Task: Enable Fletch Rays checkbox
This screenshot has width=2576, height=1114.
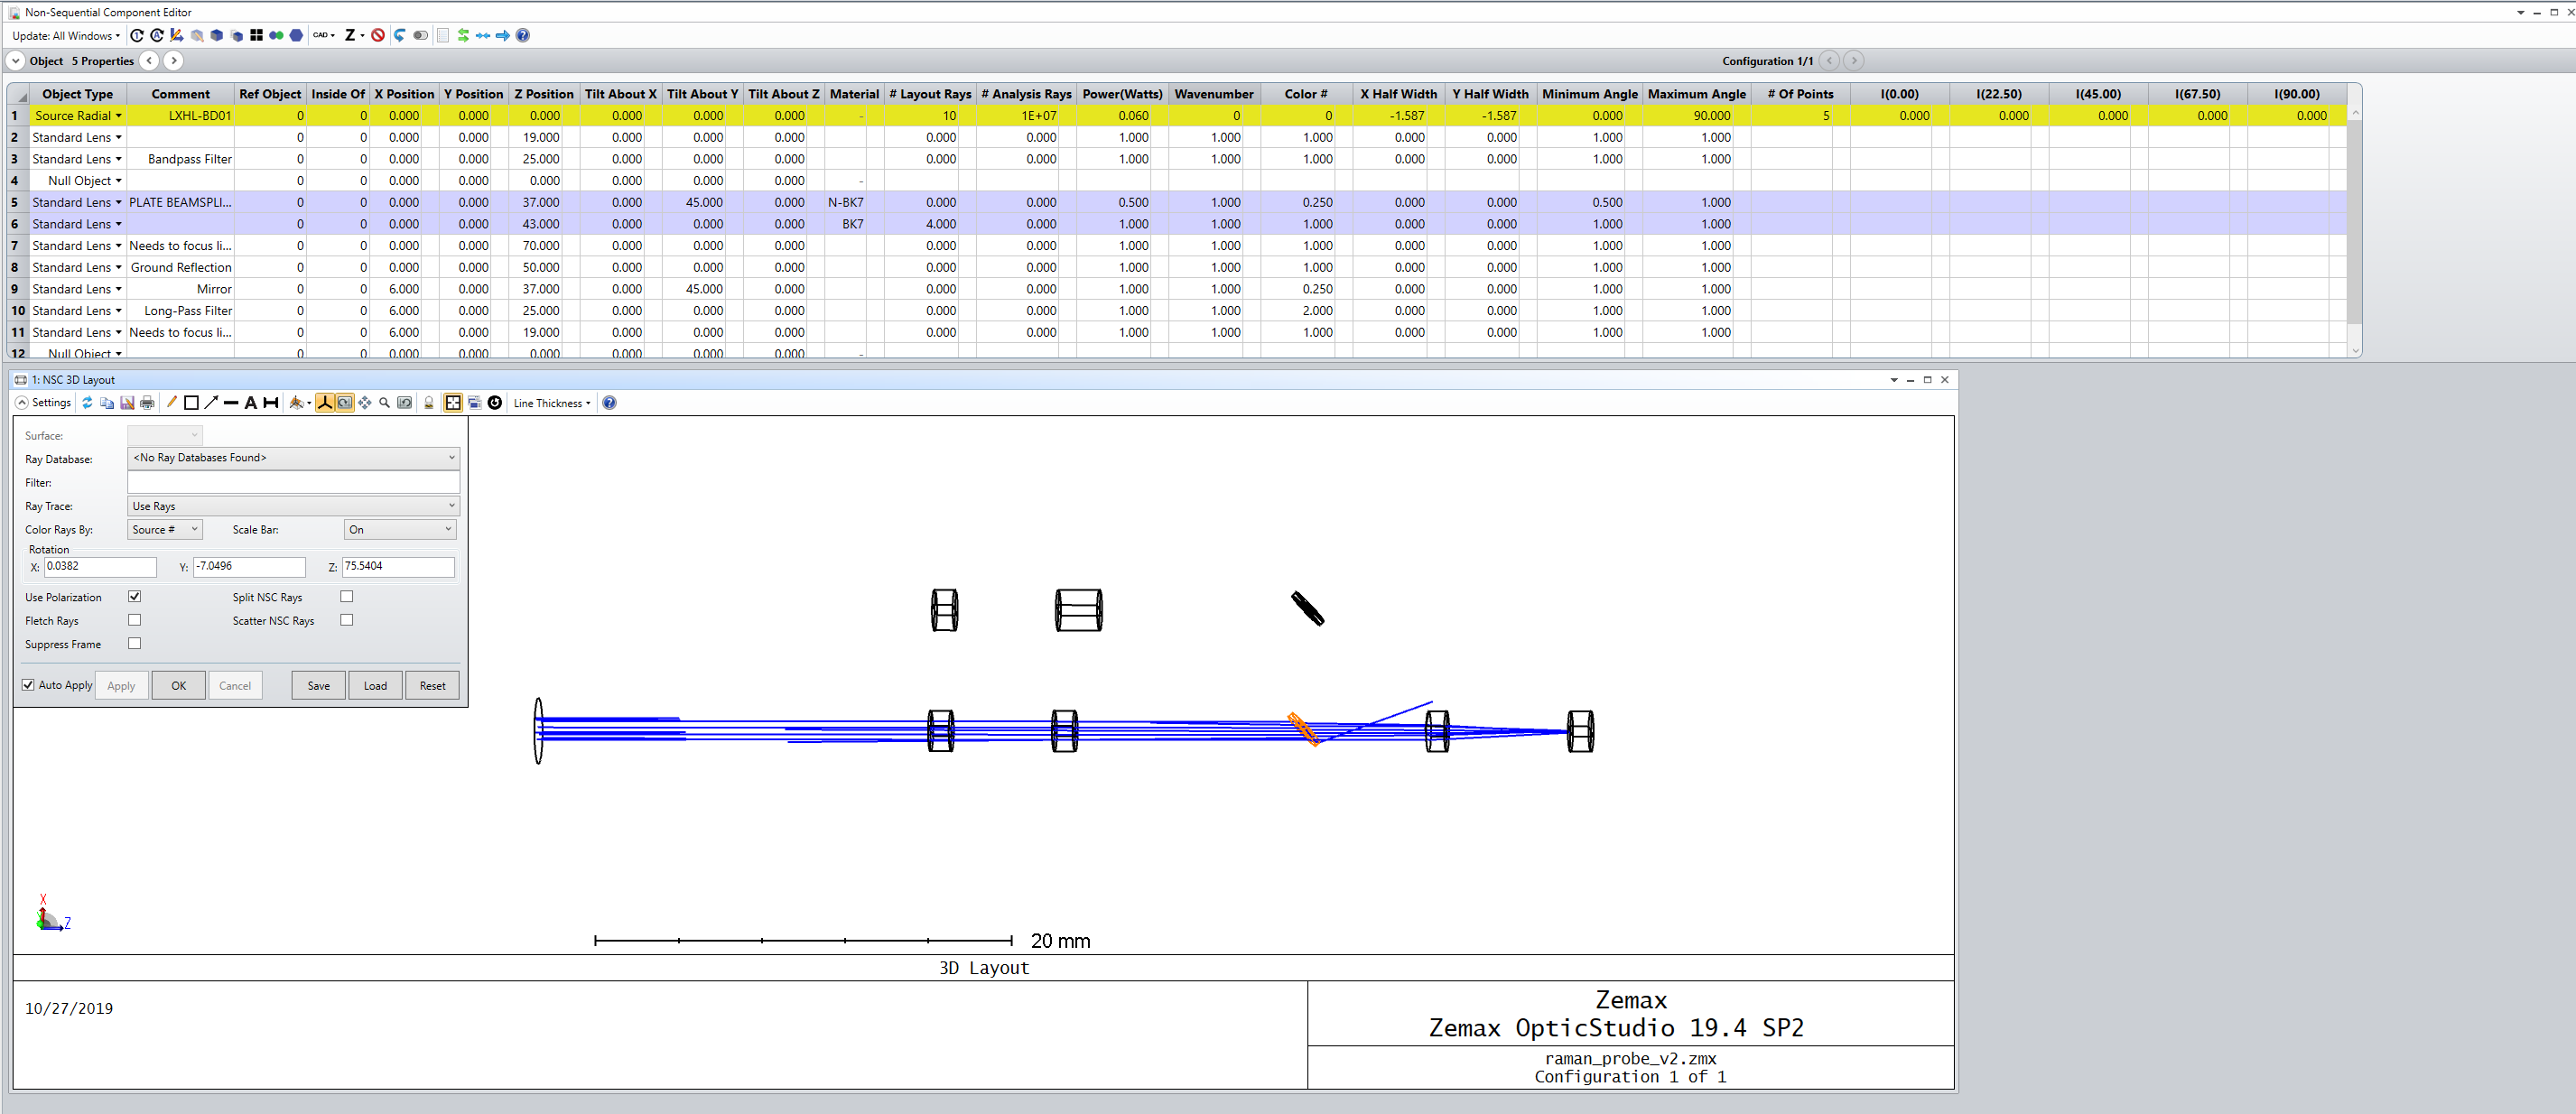Action: (x=135, y=620)
